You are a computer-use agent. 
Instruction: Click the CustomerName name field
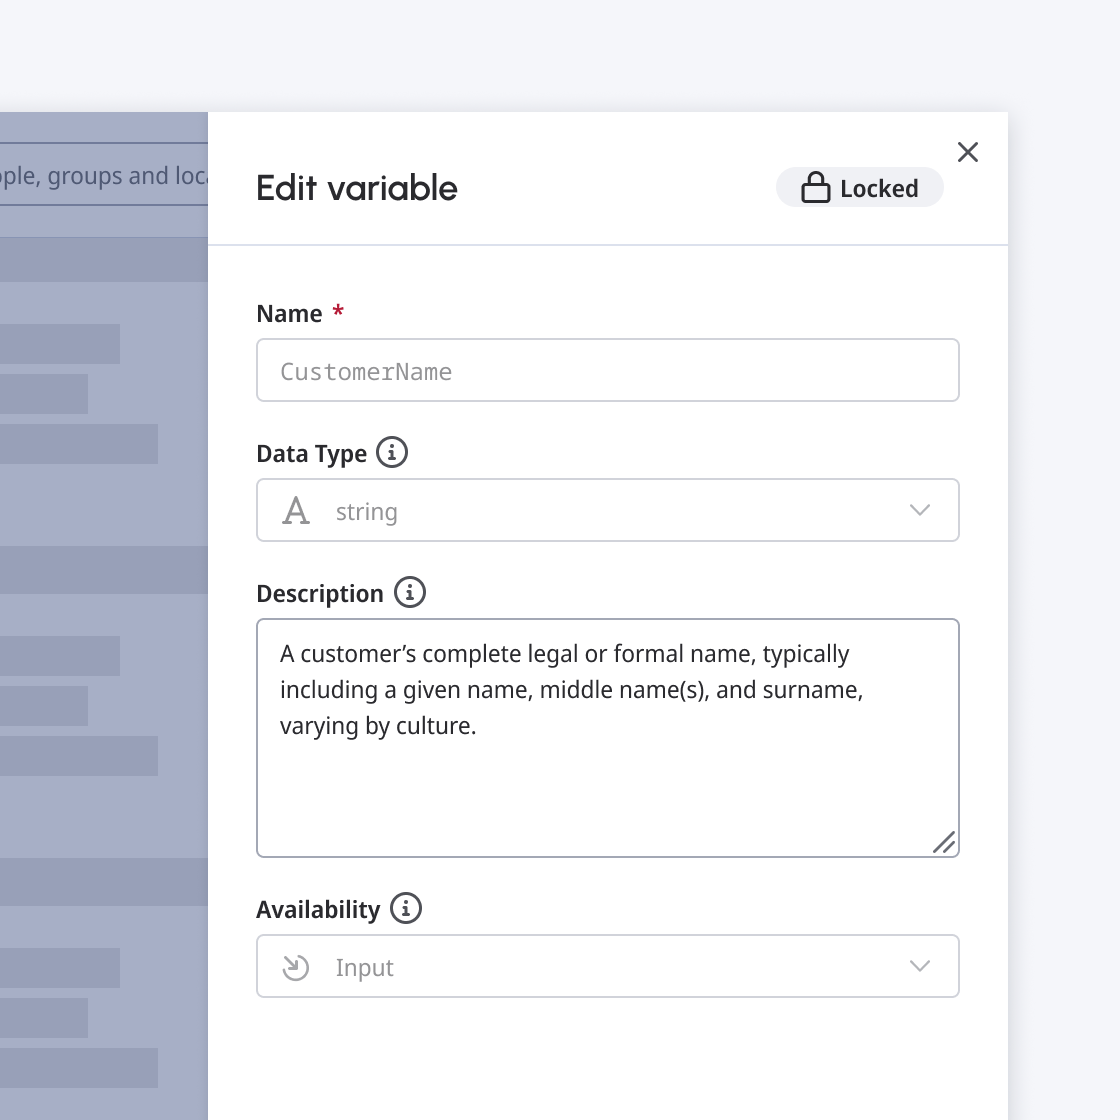click(x=607, y=370)
